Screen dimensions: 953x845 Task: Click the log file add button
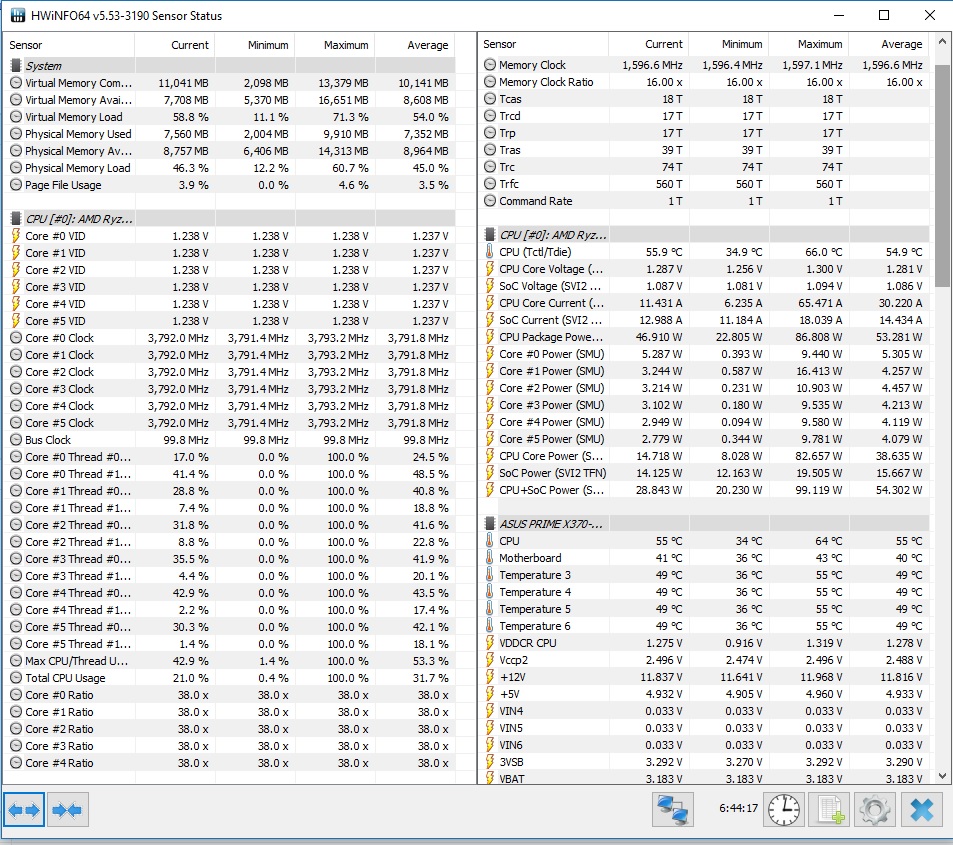pyautogui.click(x=830, y=809)
